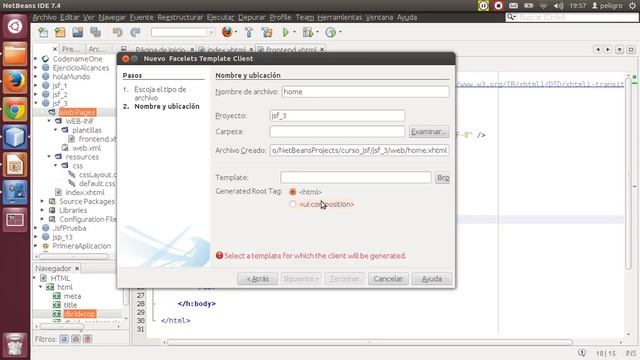
Task: Click the Browse button beside Template
Action: pyautogui.click(x=442, y=178)
